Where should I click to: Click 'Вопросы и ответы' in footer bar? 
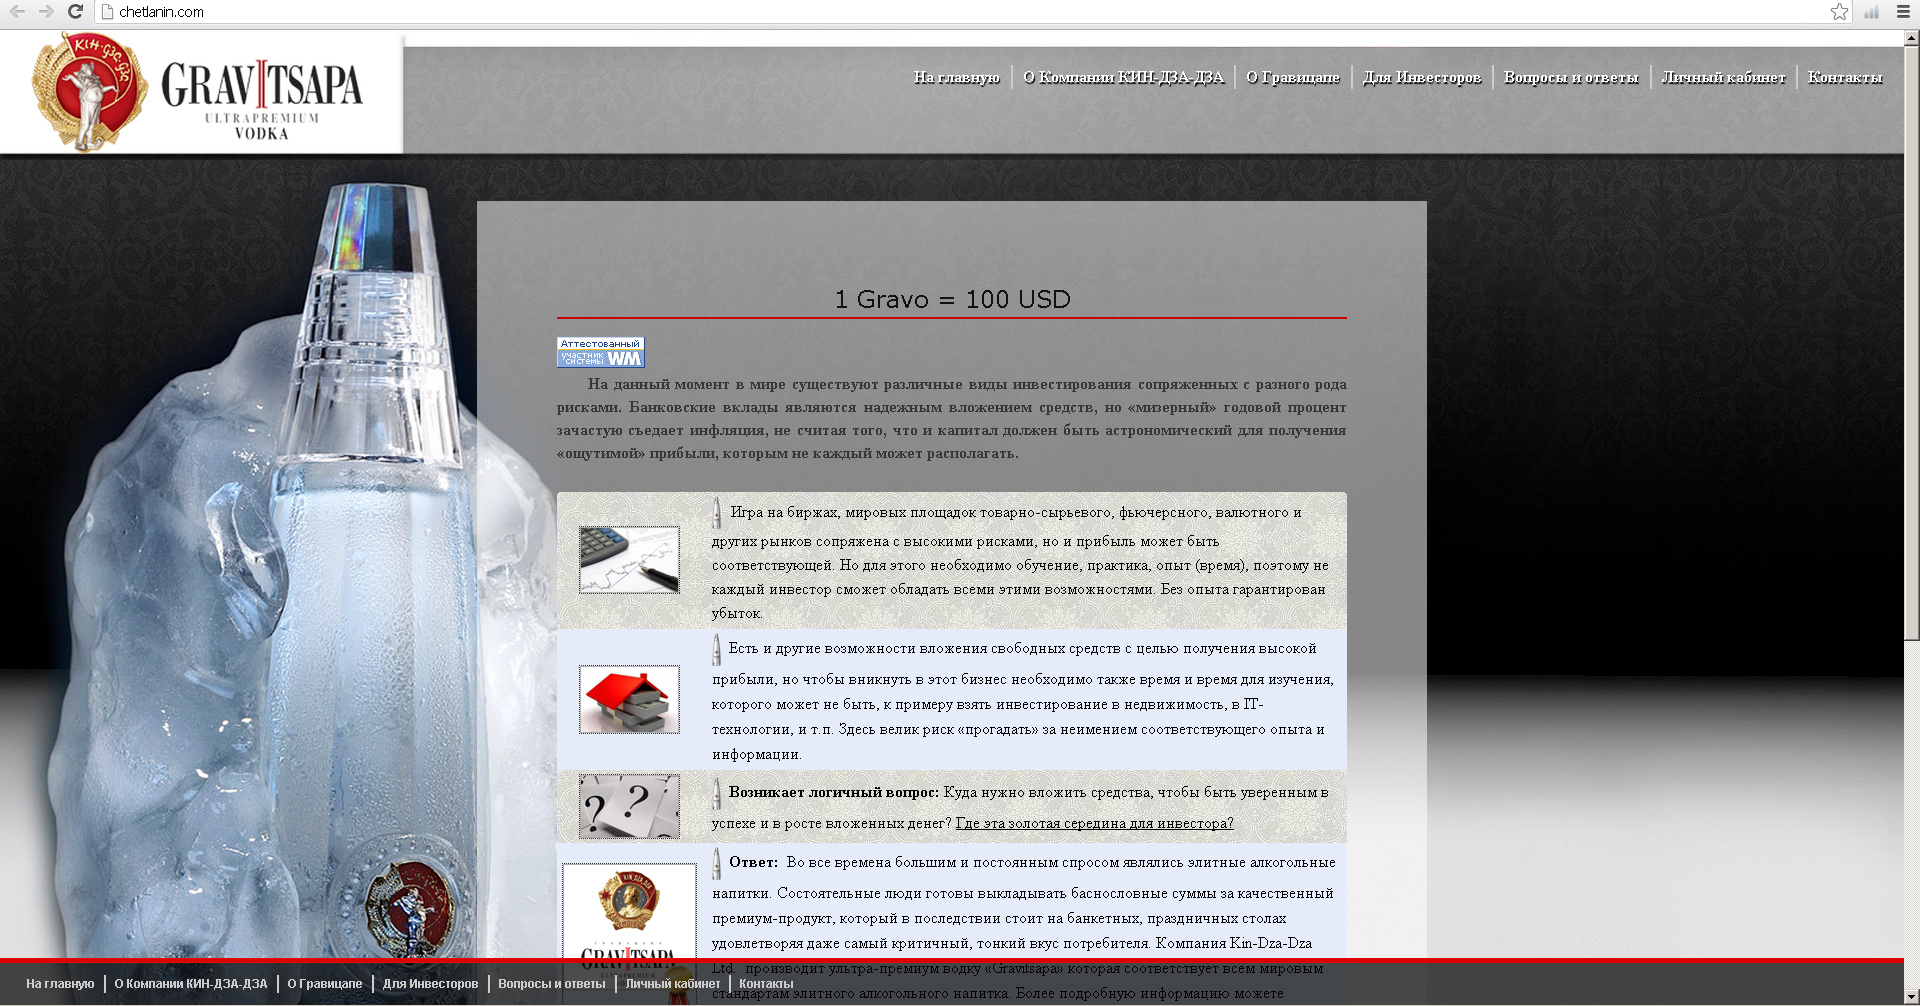pos(551,983)
